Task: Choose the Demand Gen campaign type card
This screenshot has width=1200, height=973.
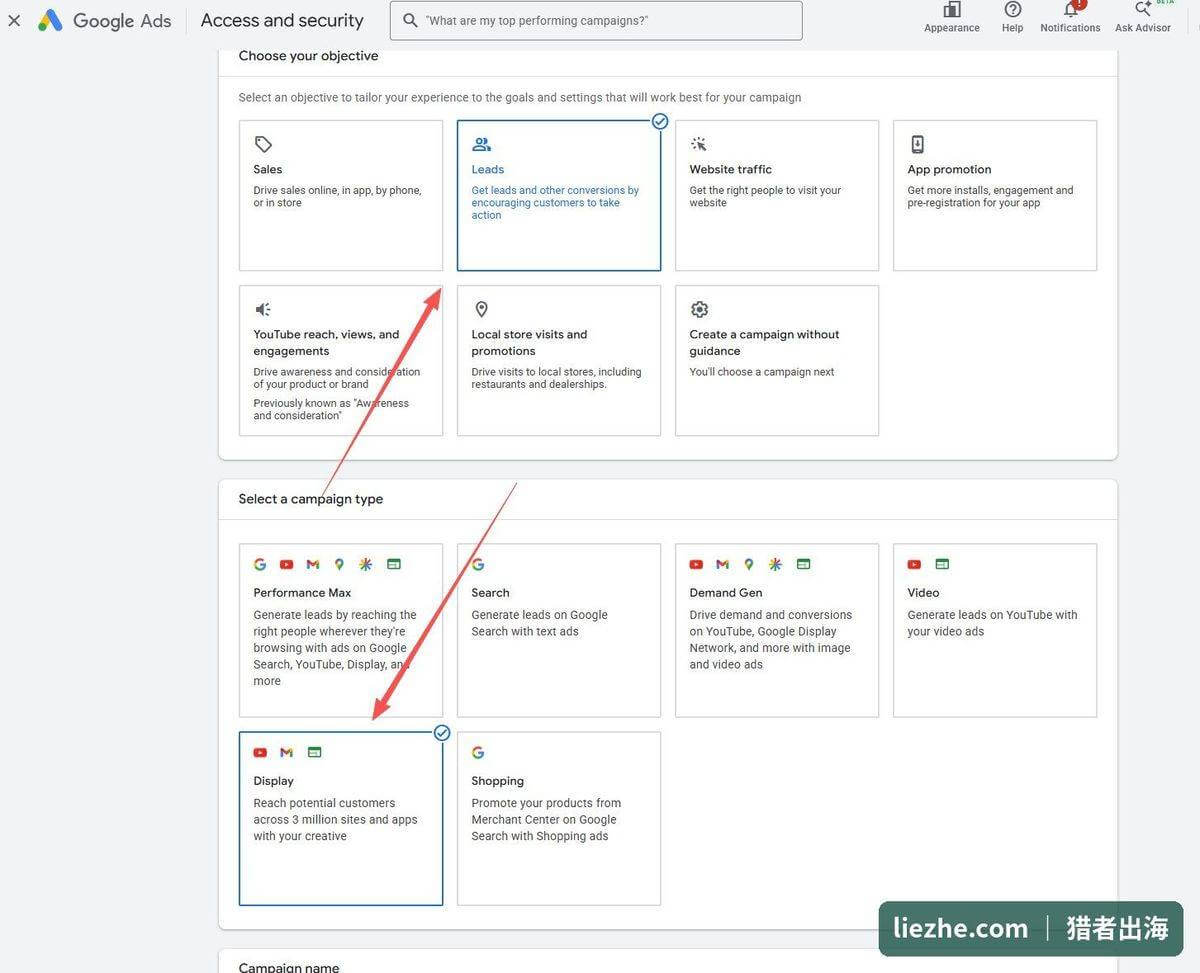Action: [777, 630]
